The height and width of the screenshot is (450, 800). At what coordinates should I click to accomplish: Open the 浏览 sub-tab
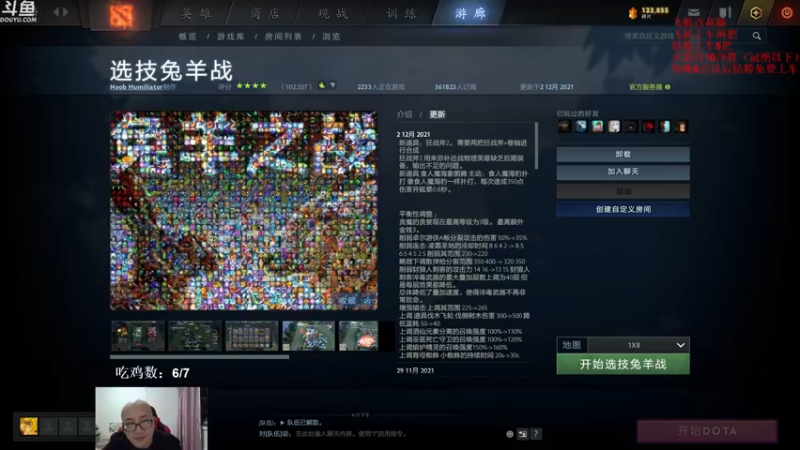[331, 37]
